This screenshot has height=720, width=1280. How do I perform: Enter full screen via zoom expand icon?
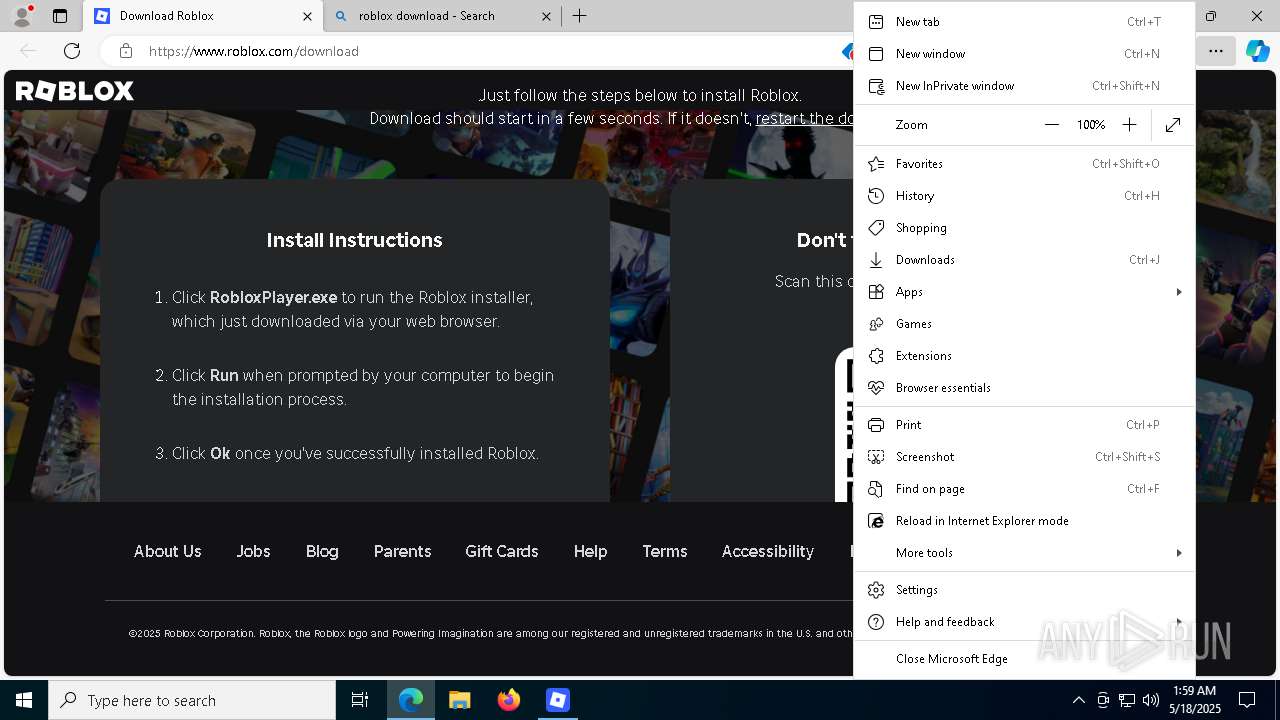pos(1173,125)
